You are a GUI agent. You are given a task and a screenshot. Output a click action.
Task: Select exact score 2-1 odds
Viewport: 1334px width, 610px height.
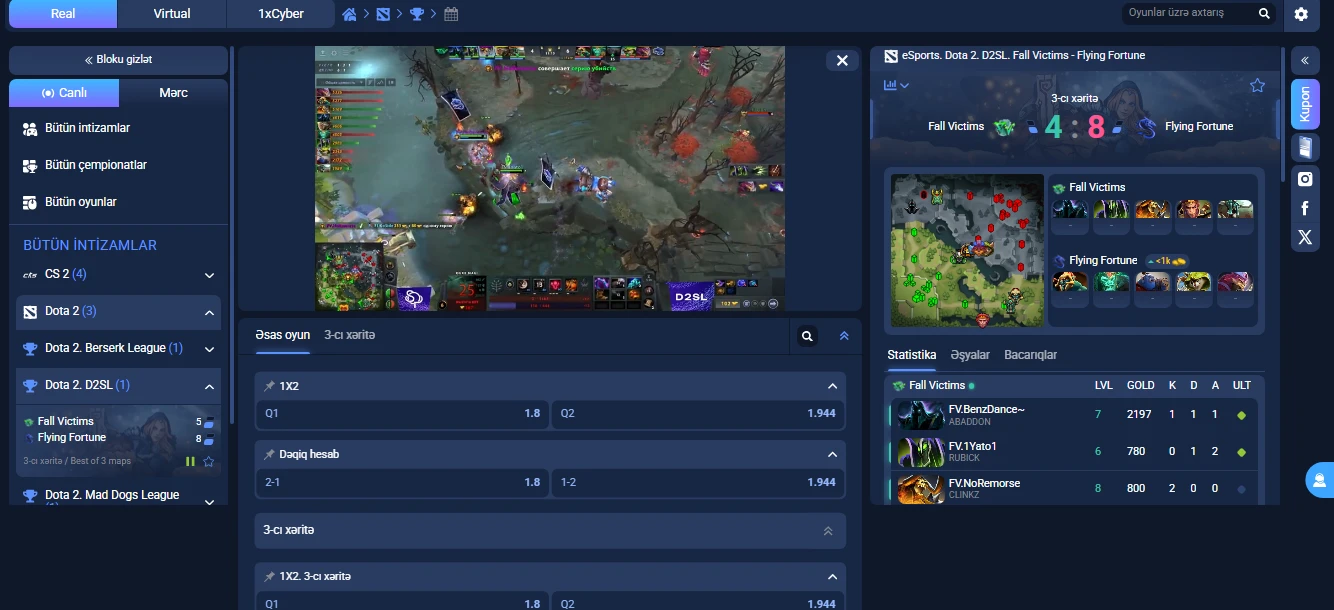pyautogui.click(x=402, y=482)
